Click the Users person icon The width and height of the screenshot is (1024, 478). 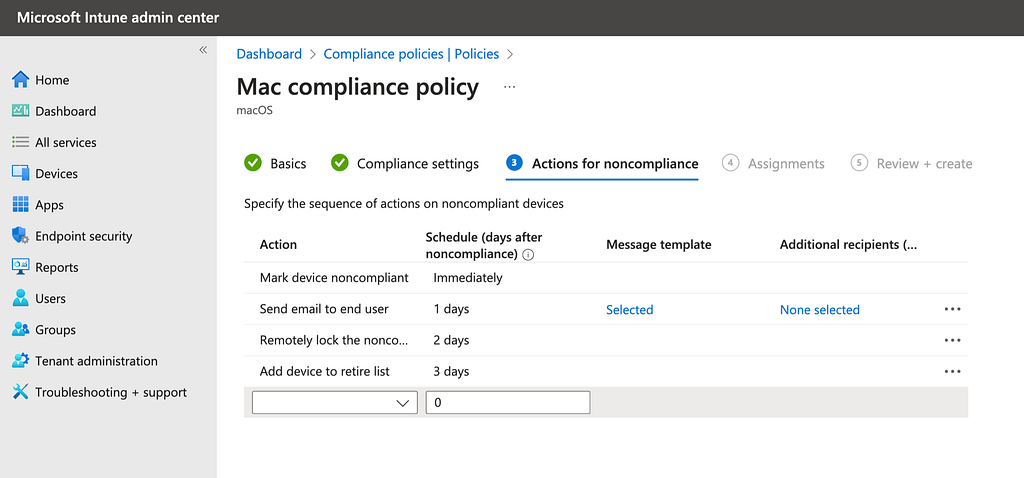21,298
